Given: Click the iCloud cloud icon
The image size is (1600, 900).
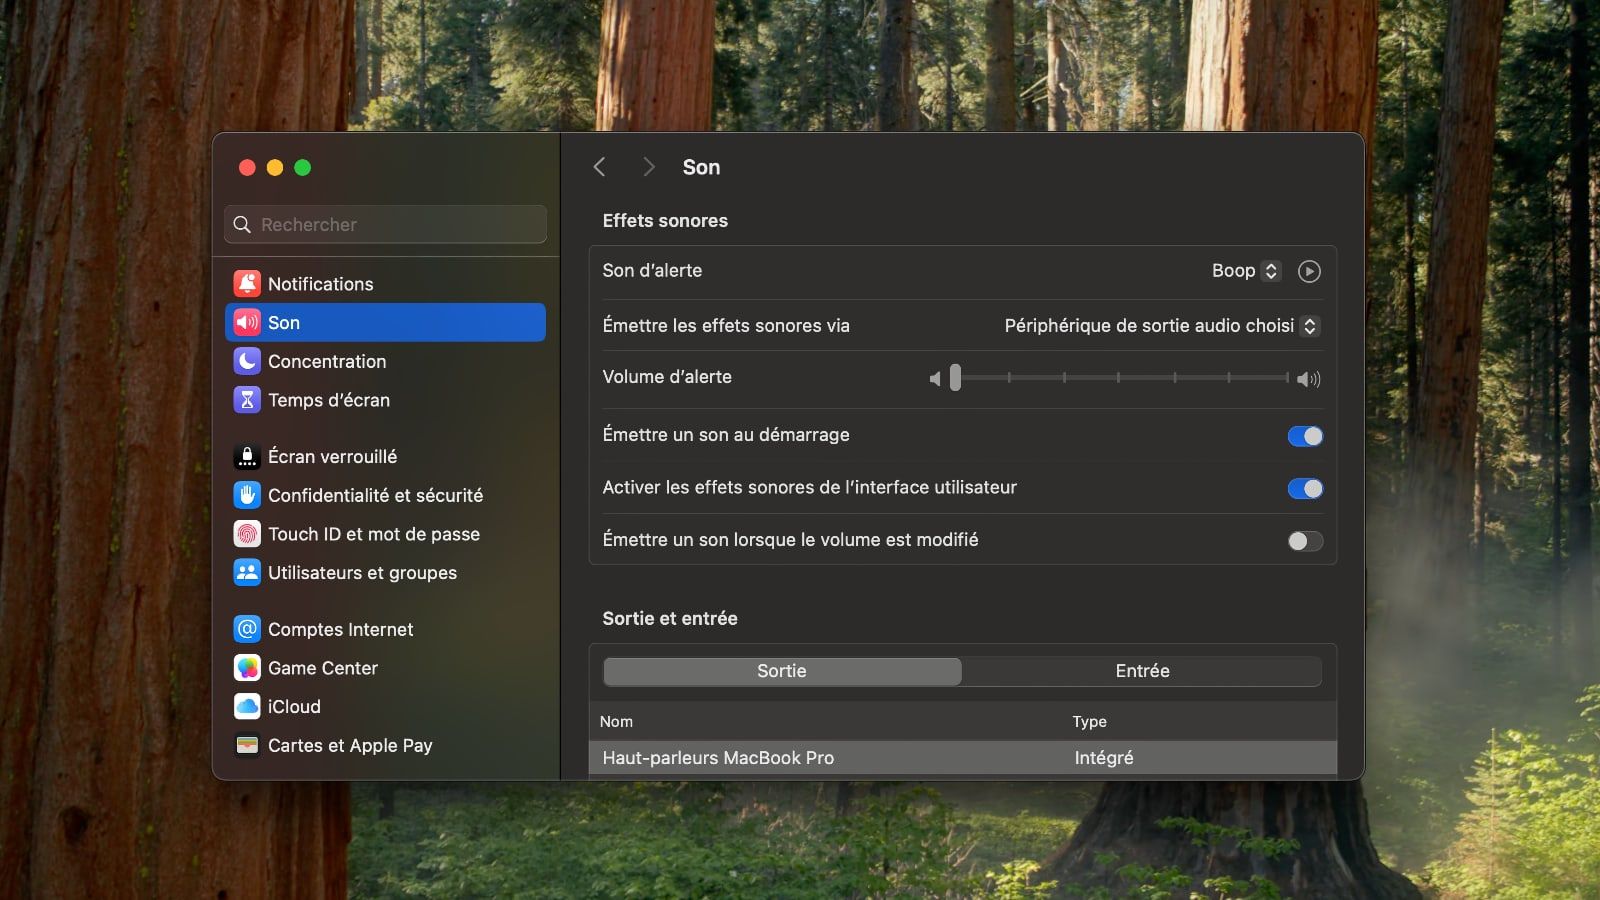Looking at the screenshot, I should click(247, 707).
